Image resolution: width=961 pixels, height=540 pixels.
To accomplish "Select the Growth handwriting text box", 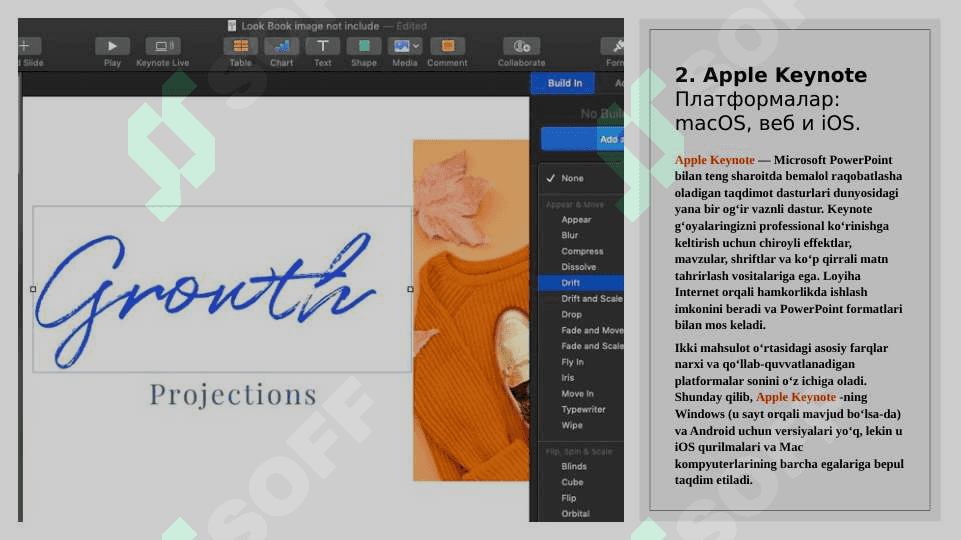I will [x=222, y=289].
